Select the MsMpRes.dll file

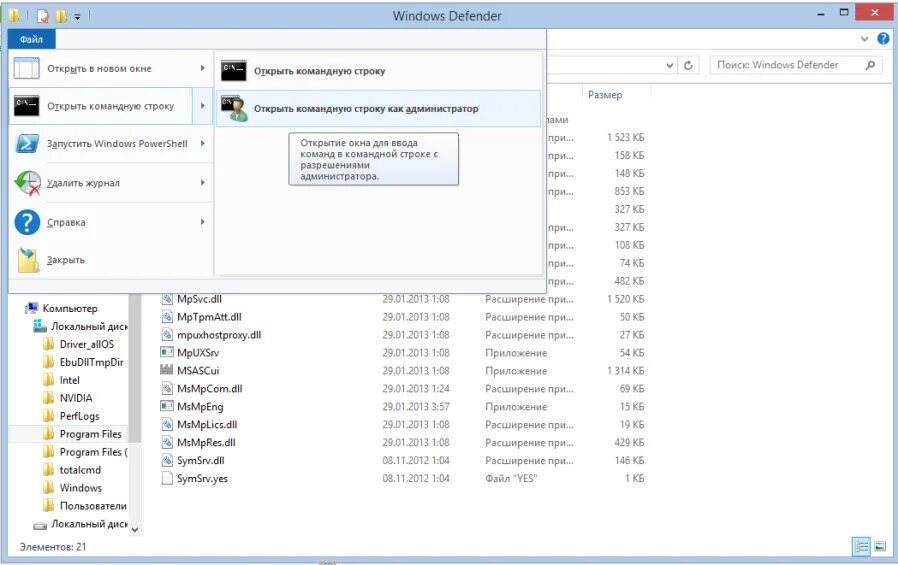click(206, 442)
